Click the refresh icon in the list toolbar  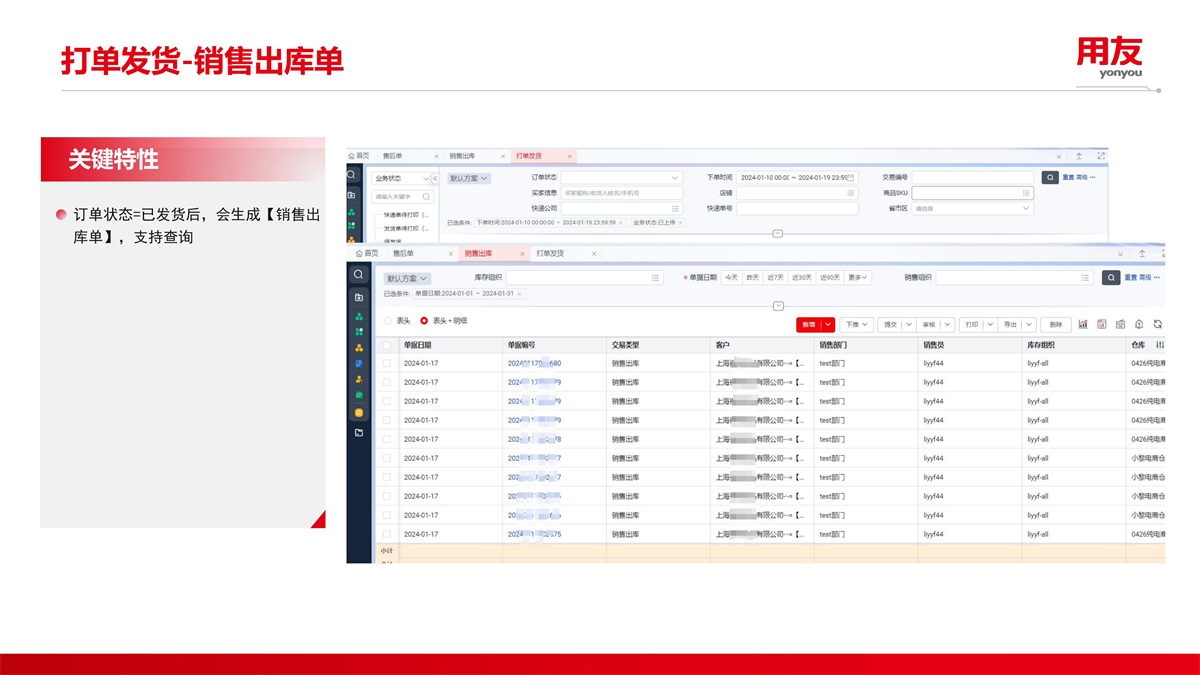coord(1157,325)
